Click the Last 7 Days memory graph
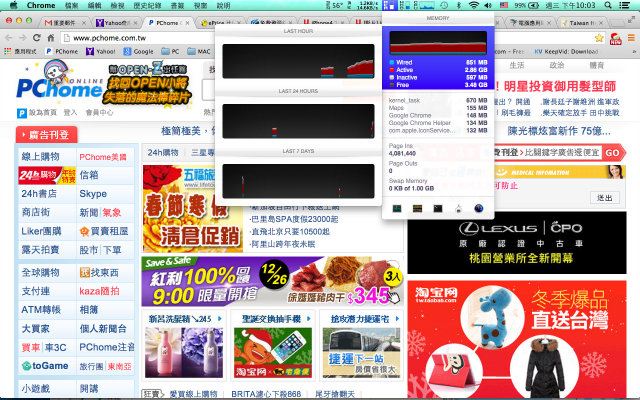This screenshot has width=640, height=400. coord(298,181)
